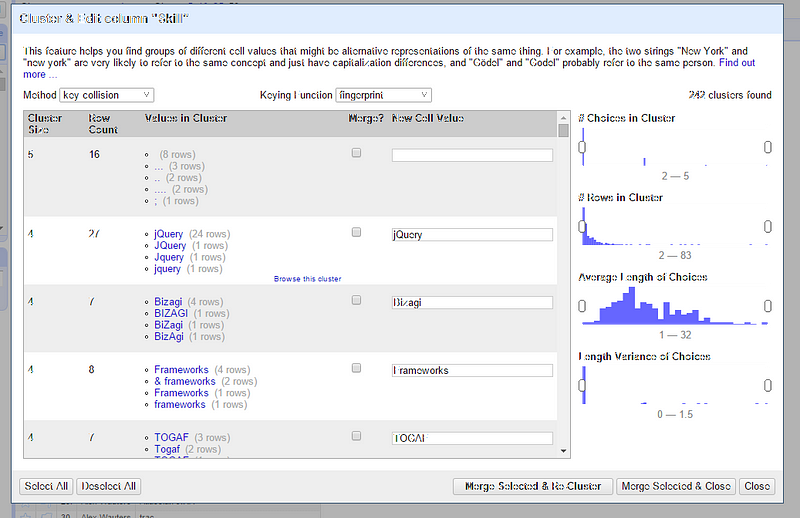Click the lowercase jquery value link
Viewport: 800px width, 518px height.
pyautogui.click(x=168, y=269)
